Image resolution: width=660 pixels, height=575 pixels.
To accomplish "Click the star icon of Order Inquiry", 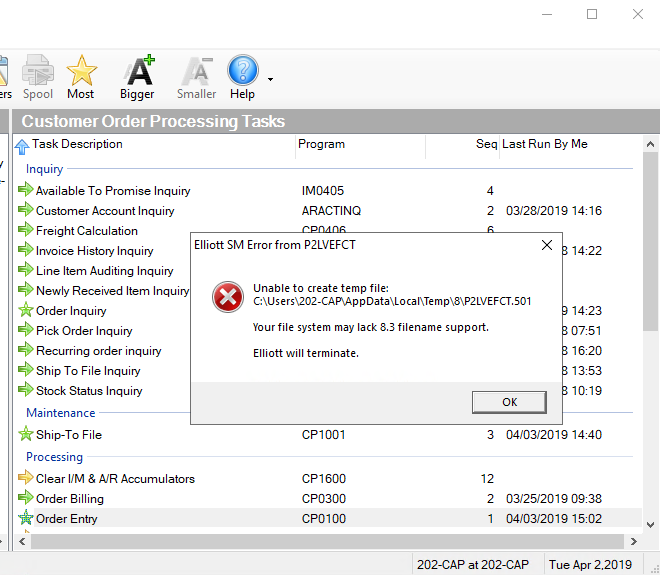I will click(26, 309).
